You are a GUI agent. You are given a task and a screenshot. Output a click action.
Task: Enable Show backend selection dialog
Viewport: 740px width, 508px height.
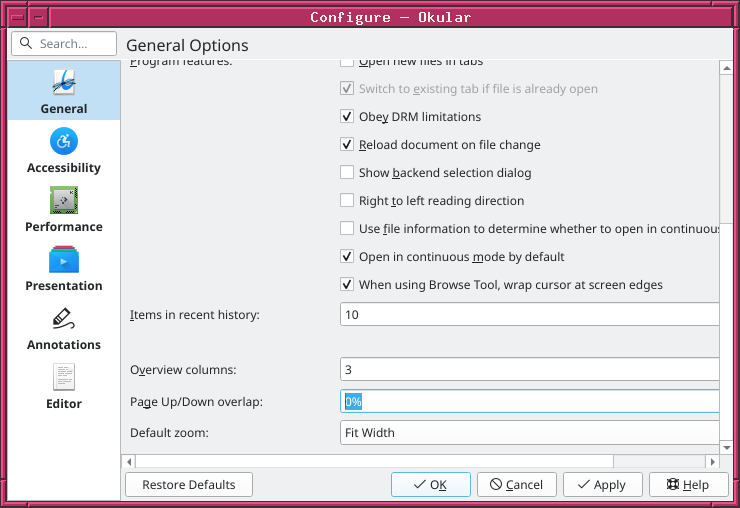pos(347,172)
